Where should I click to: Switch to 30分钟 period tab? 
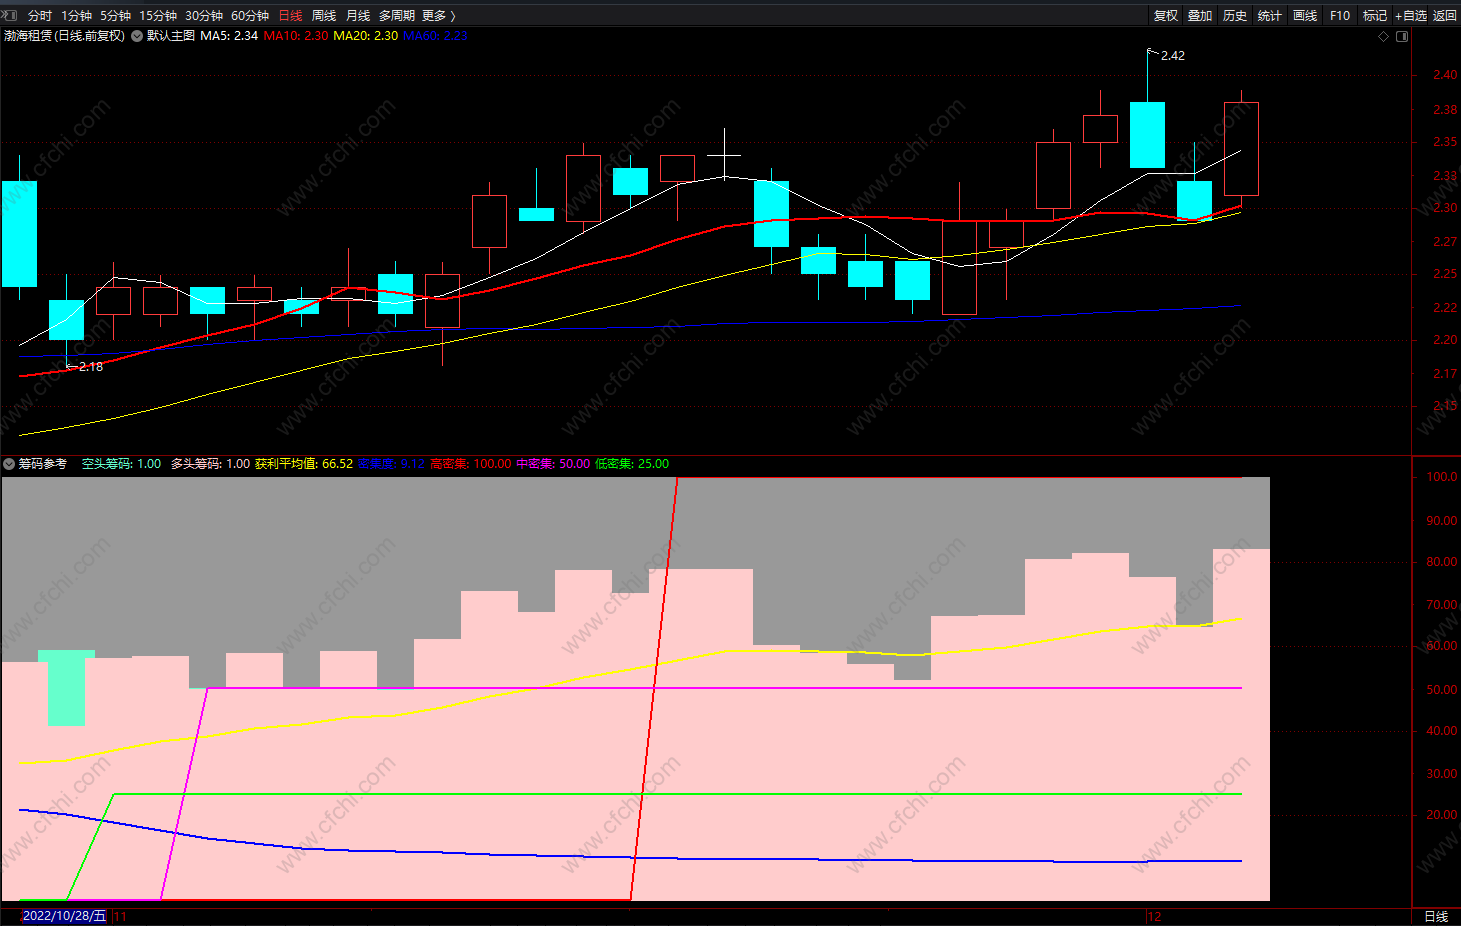(x=204, y=15)
